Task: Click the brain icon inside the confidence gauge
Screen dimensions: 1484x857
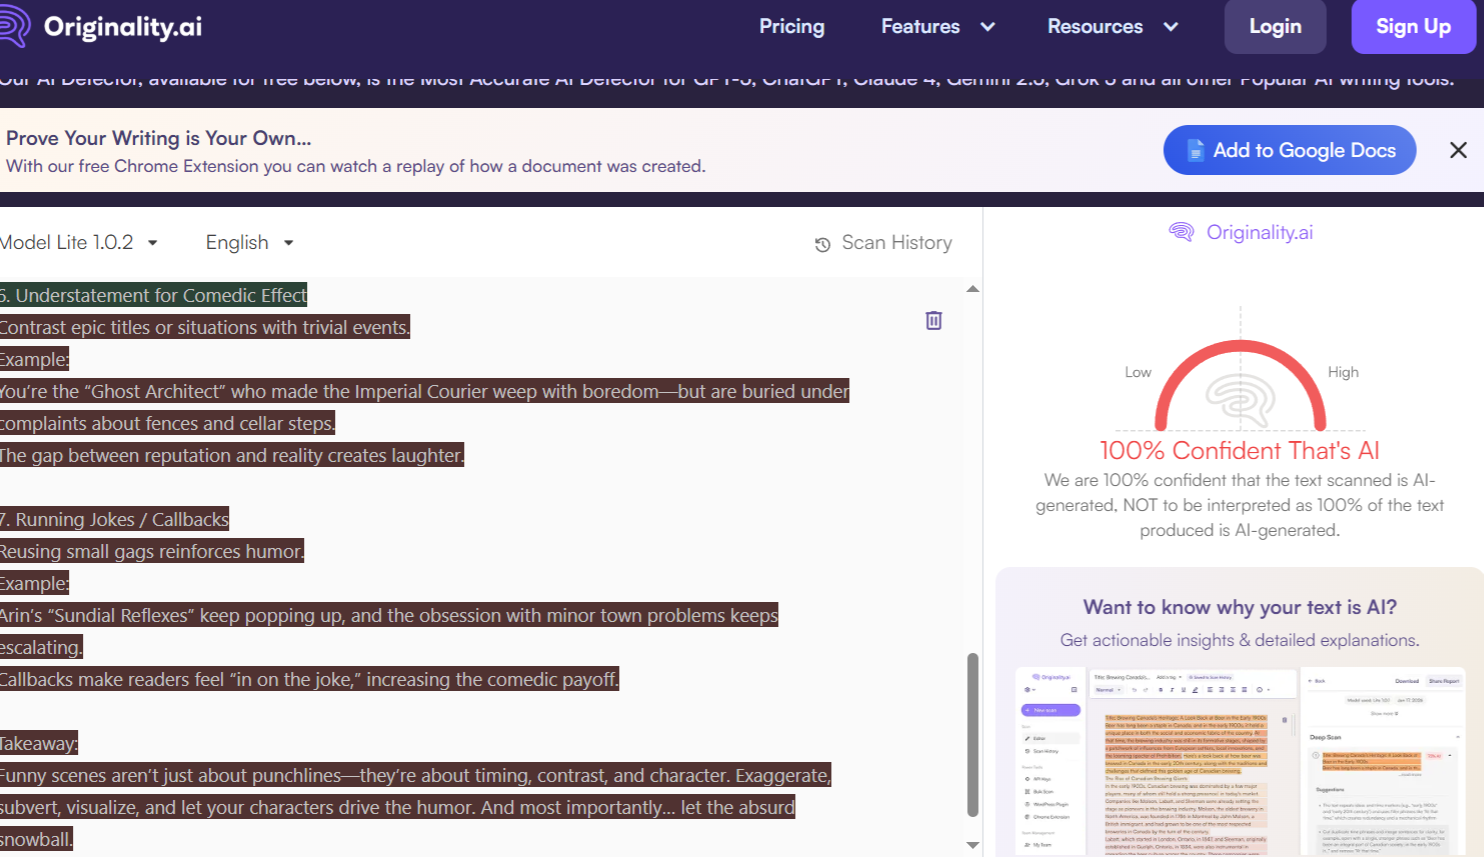Action: [1240, 400]
